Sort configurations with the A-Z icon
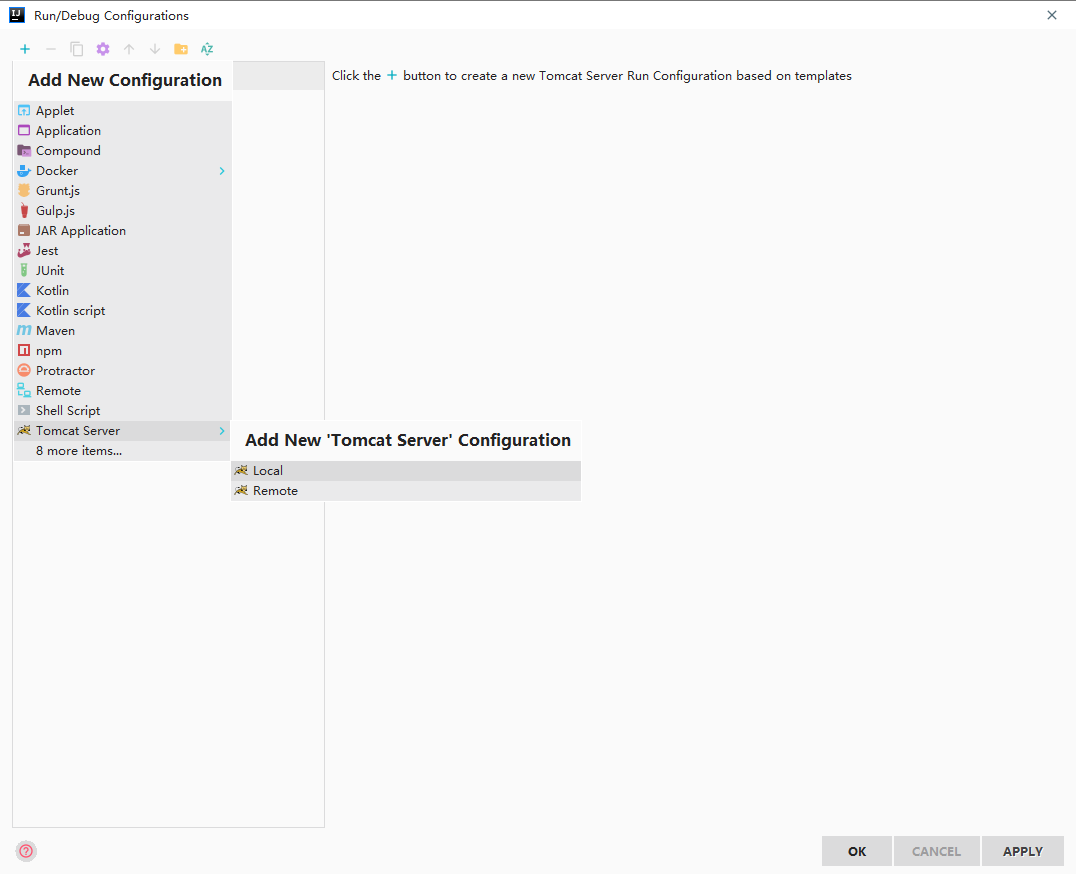Image resolution: width=1076 pixels, height=874 pixels. click(207, 49)
